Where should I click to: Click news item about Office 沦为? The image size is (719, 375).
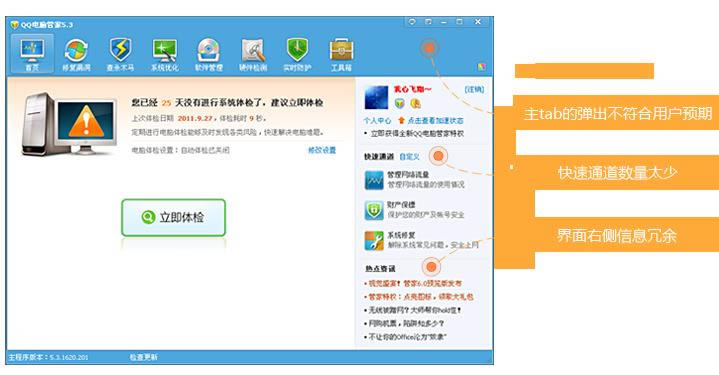point(407,336)
